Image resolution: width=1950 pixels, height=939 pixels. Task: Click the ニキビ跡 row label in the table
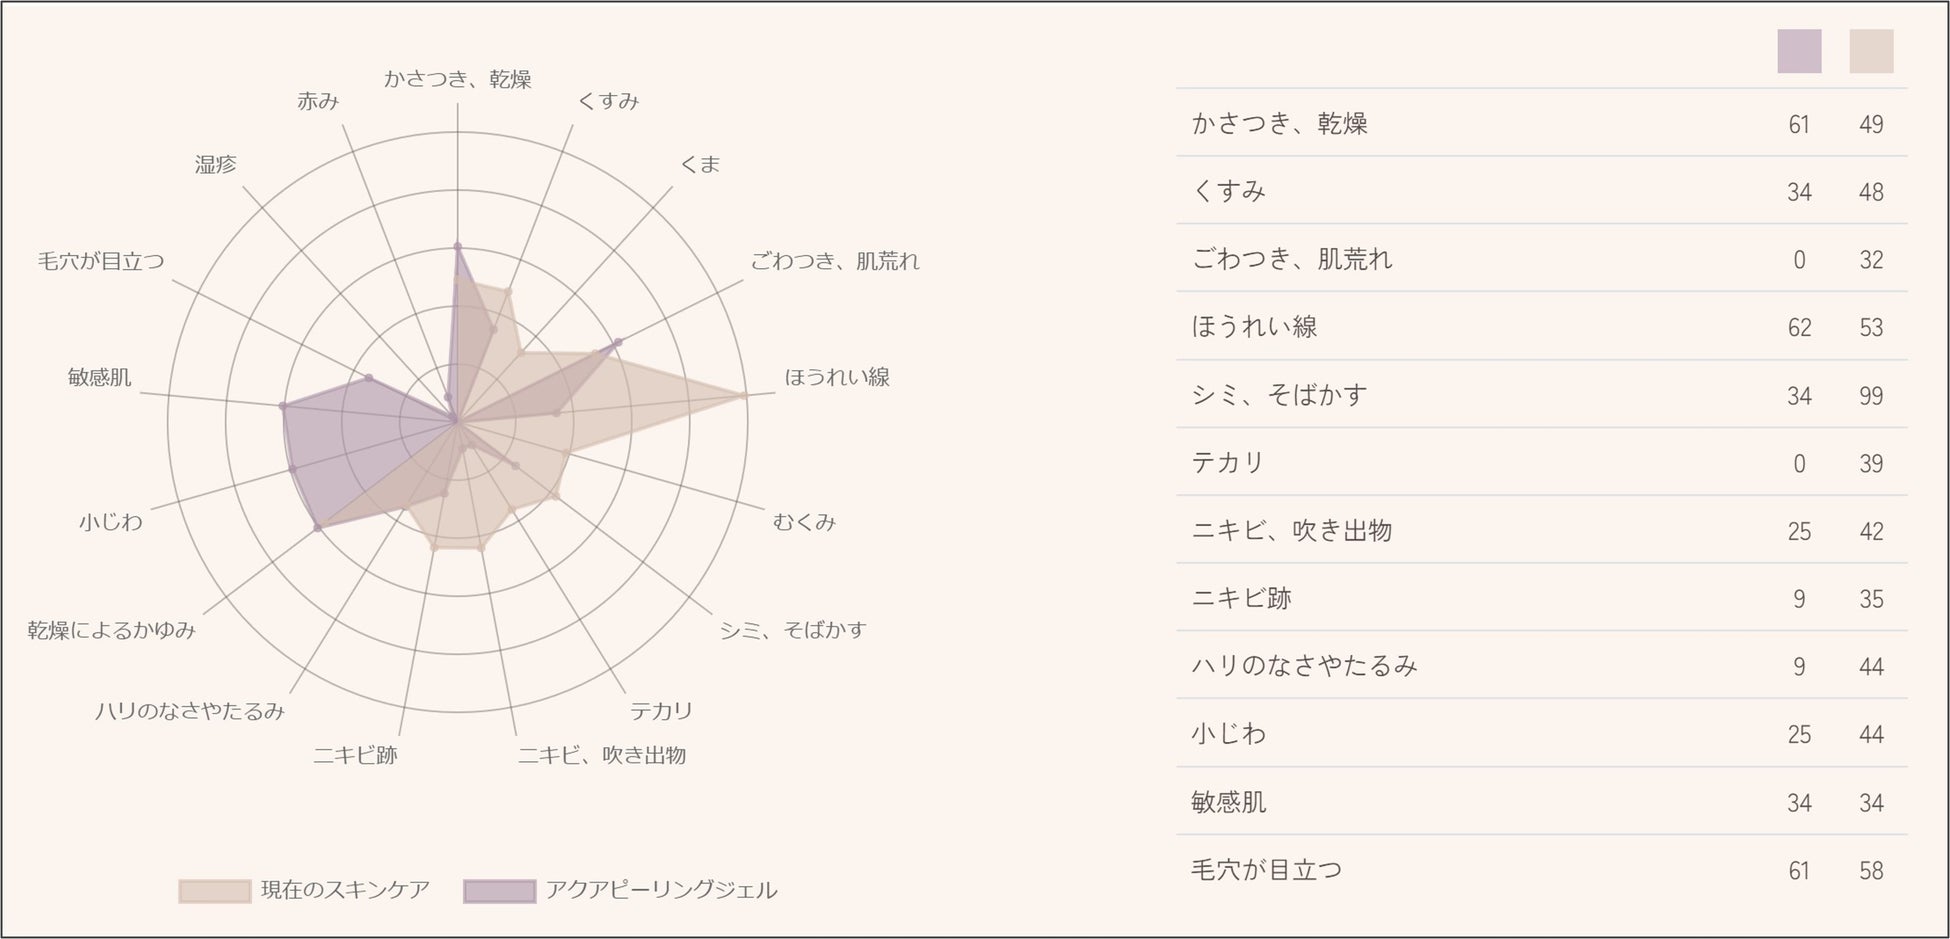(1241, 598)
